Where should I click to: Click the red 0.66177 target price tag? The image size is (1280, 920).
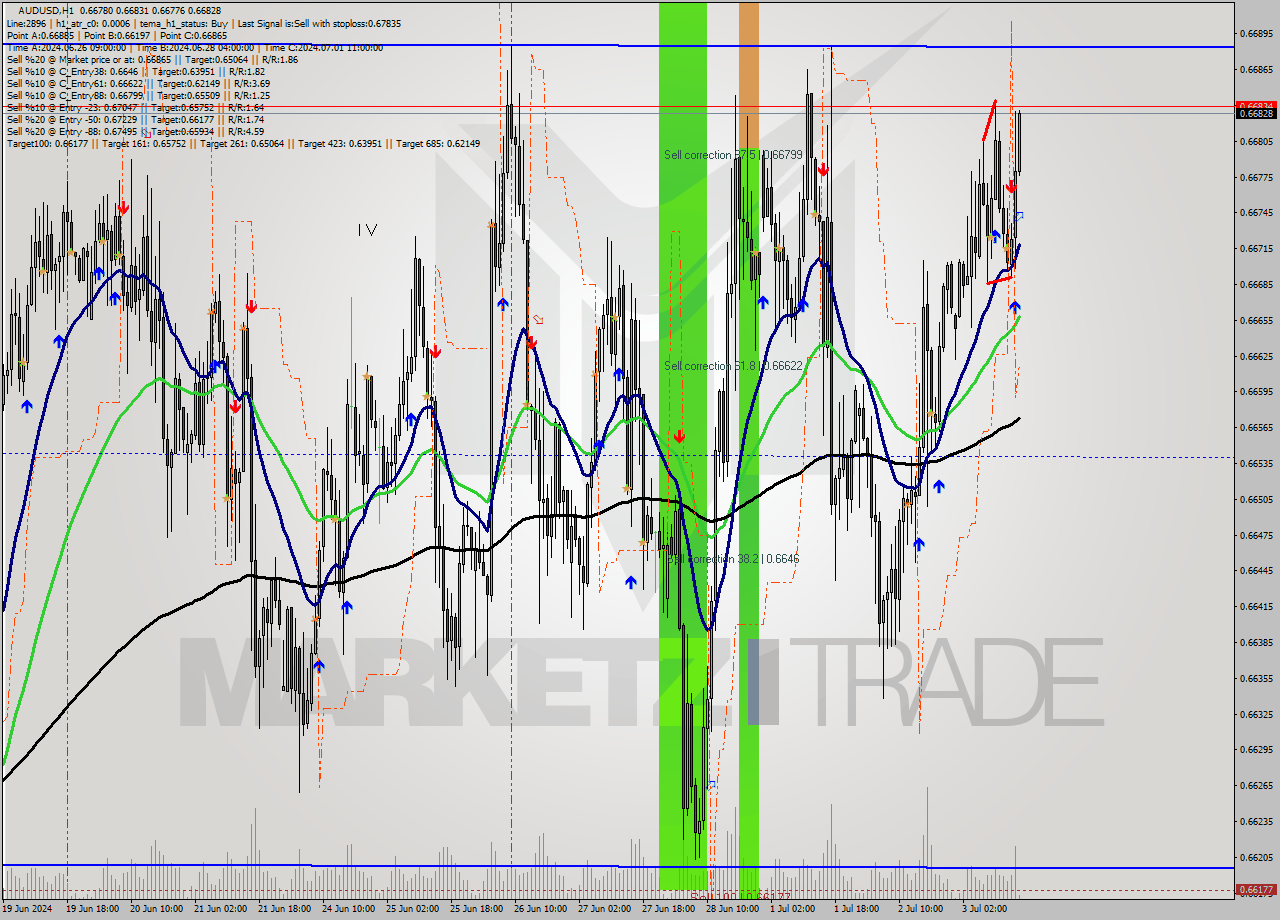coord(1256,889)
